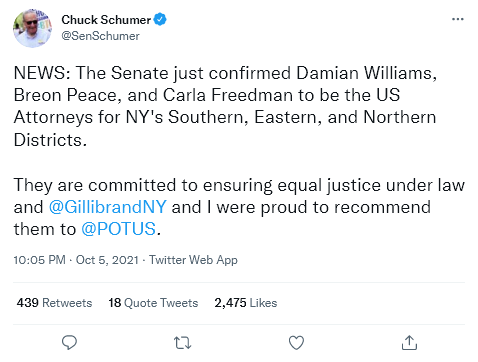Click the Oct 5, 2021 date

pyautogui.click(x=107, y=260)
